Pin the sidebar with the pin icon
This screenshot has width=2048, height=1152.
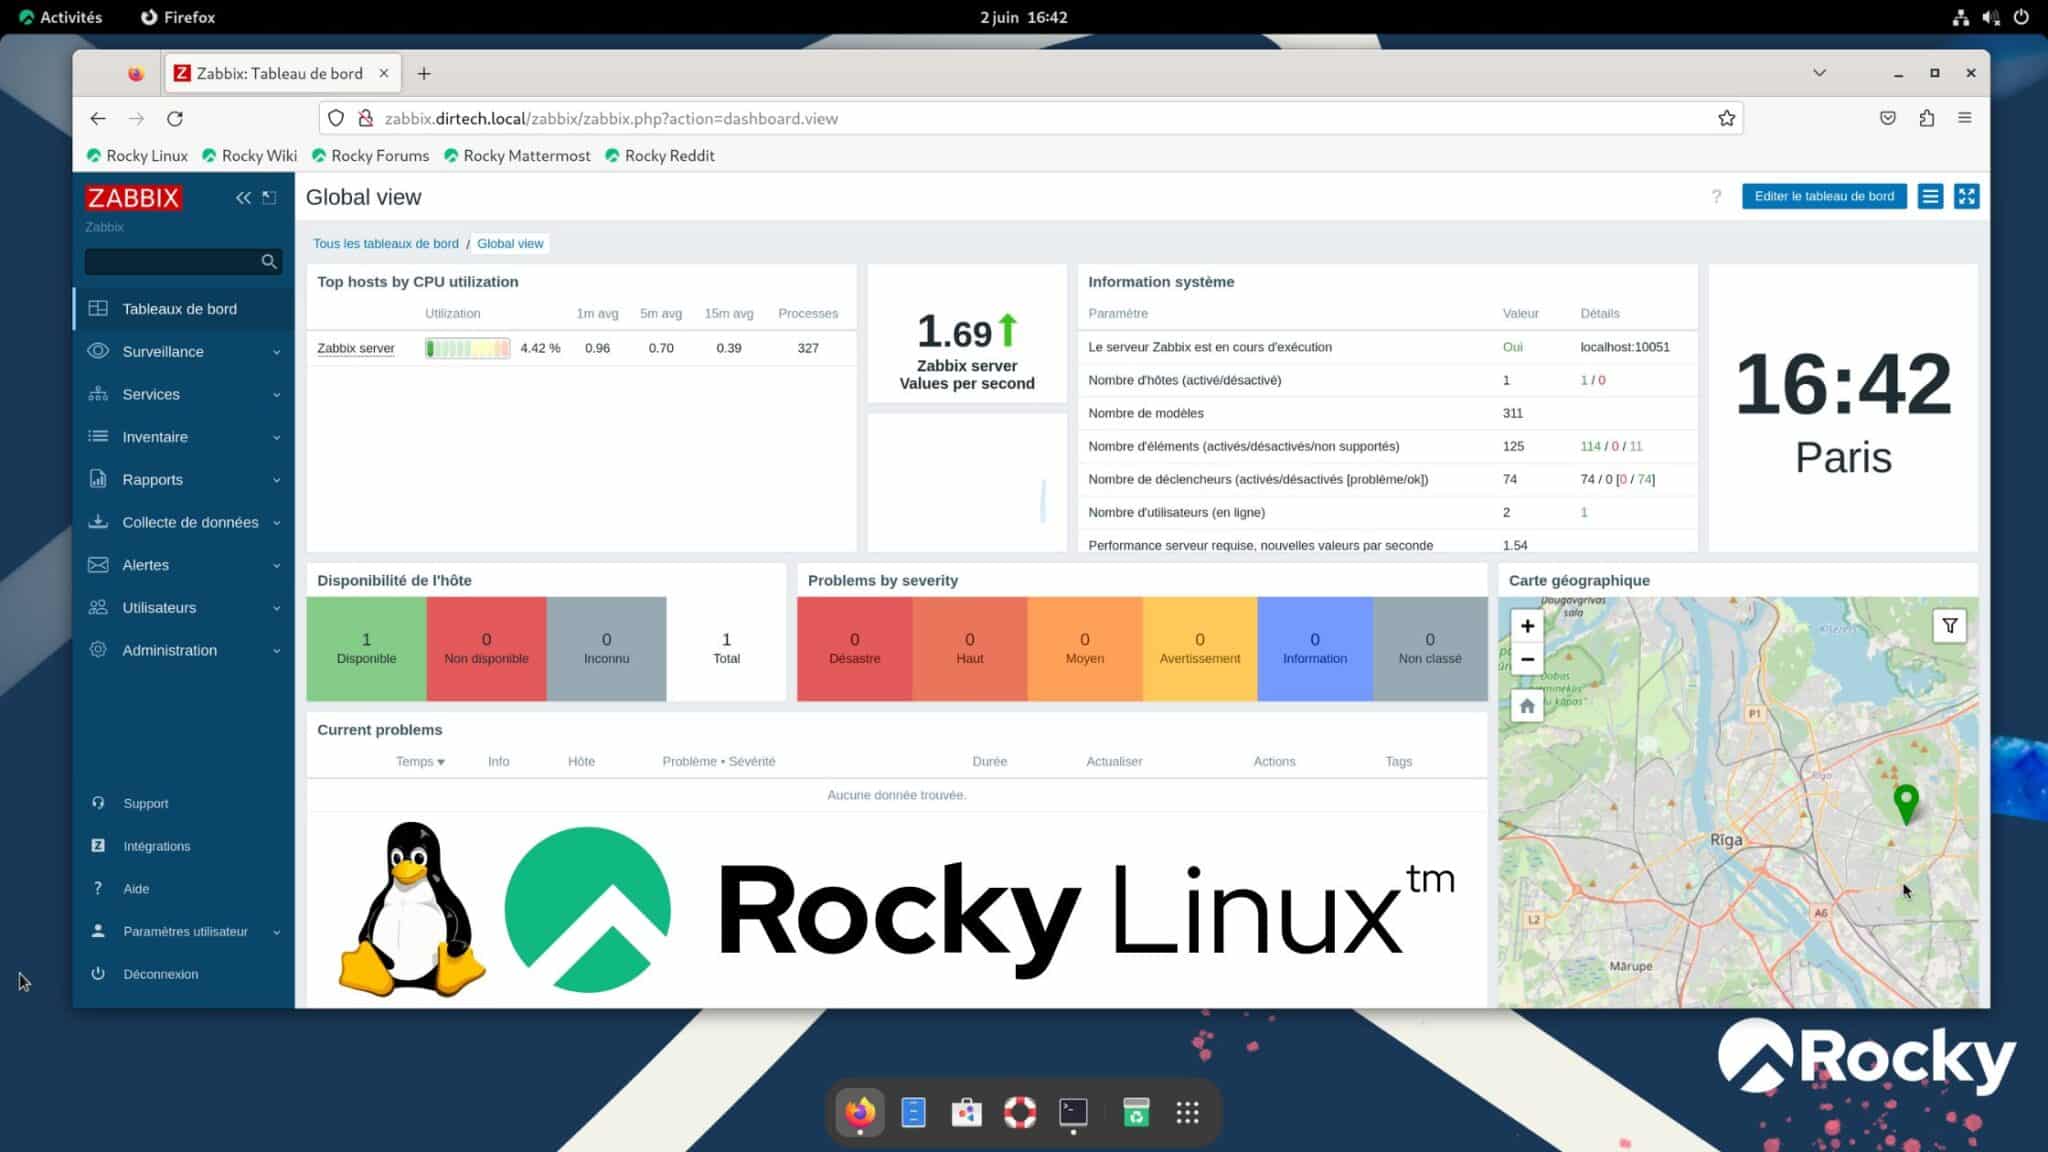267,197
